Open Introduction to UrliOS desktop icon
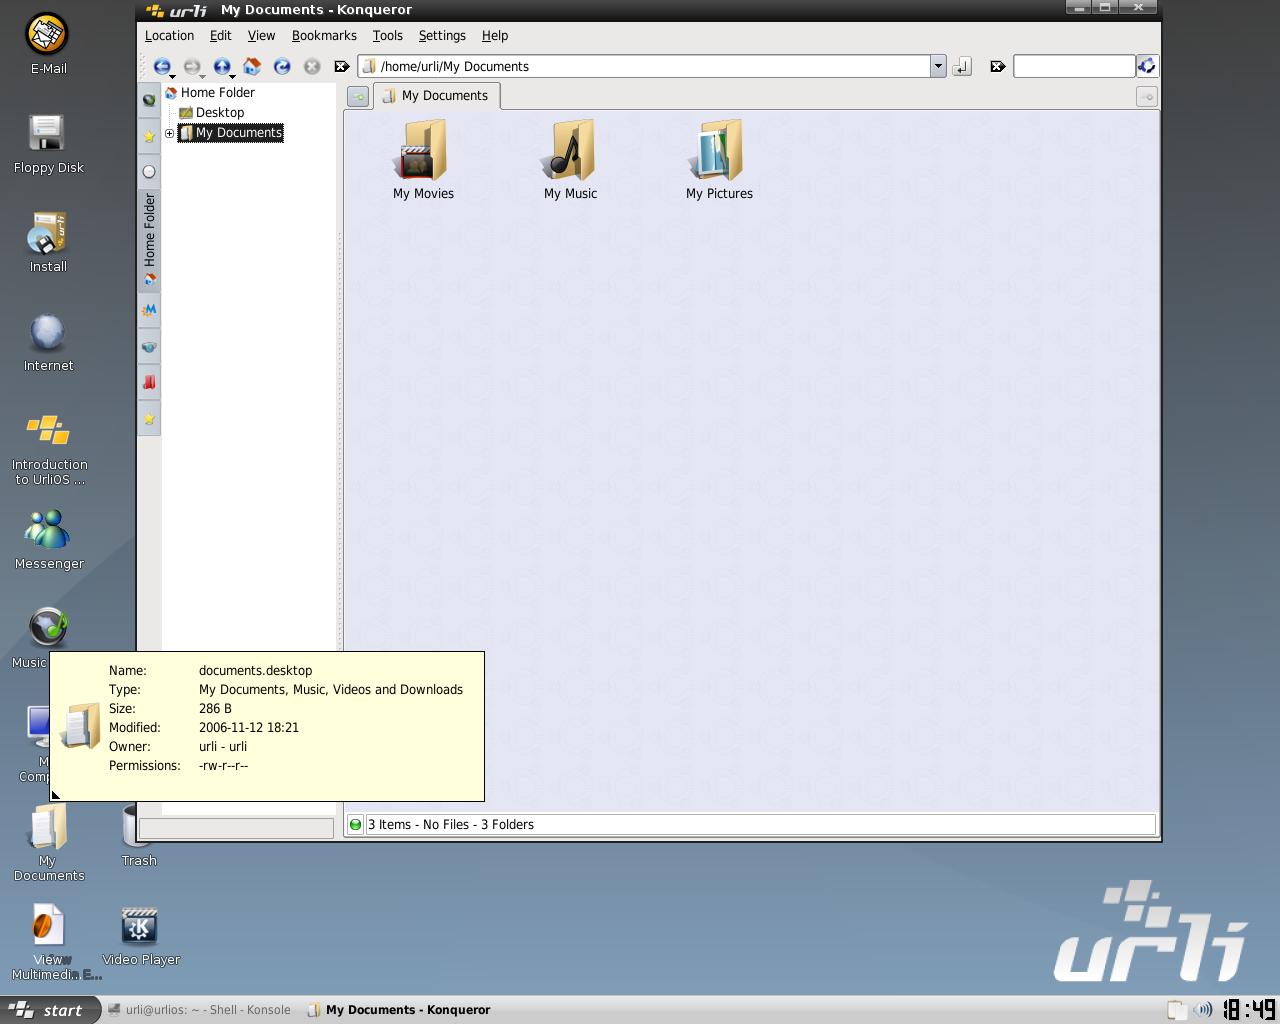Viewport: 1280px width, 1024px height. pos(49,449)
